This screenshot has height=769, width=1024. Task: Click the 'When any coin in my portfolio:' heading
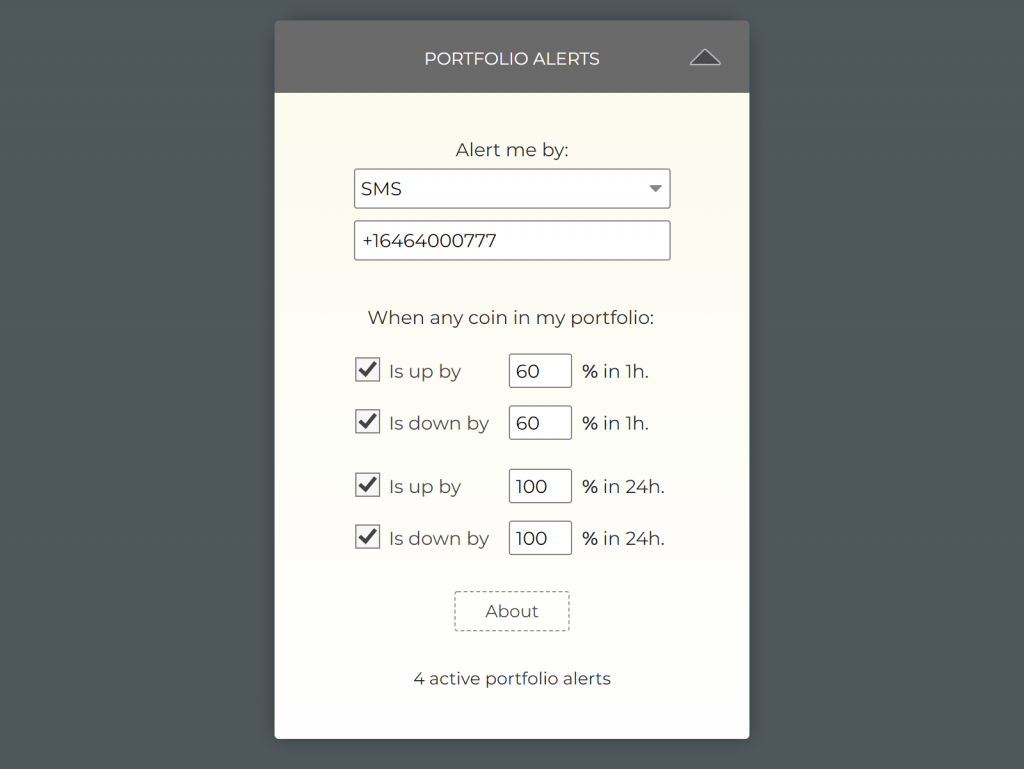[x=511, y=318]
